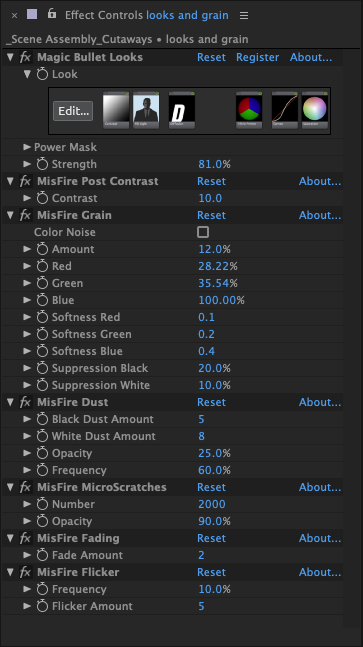
Task: Click the Curves tool icon in the Look chain
Action: click(285, 111)
